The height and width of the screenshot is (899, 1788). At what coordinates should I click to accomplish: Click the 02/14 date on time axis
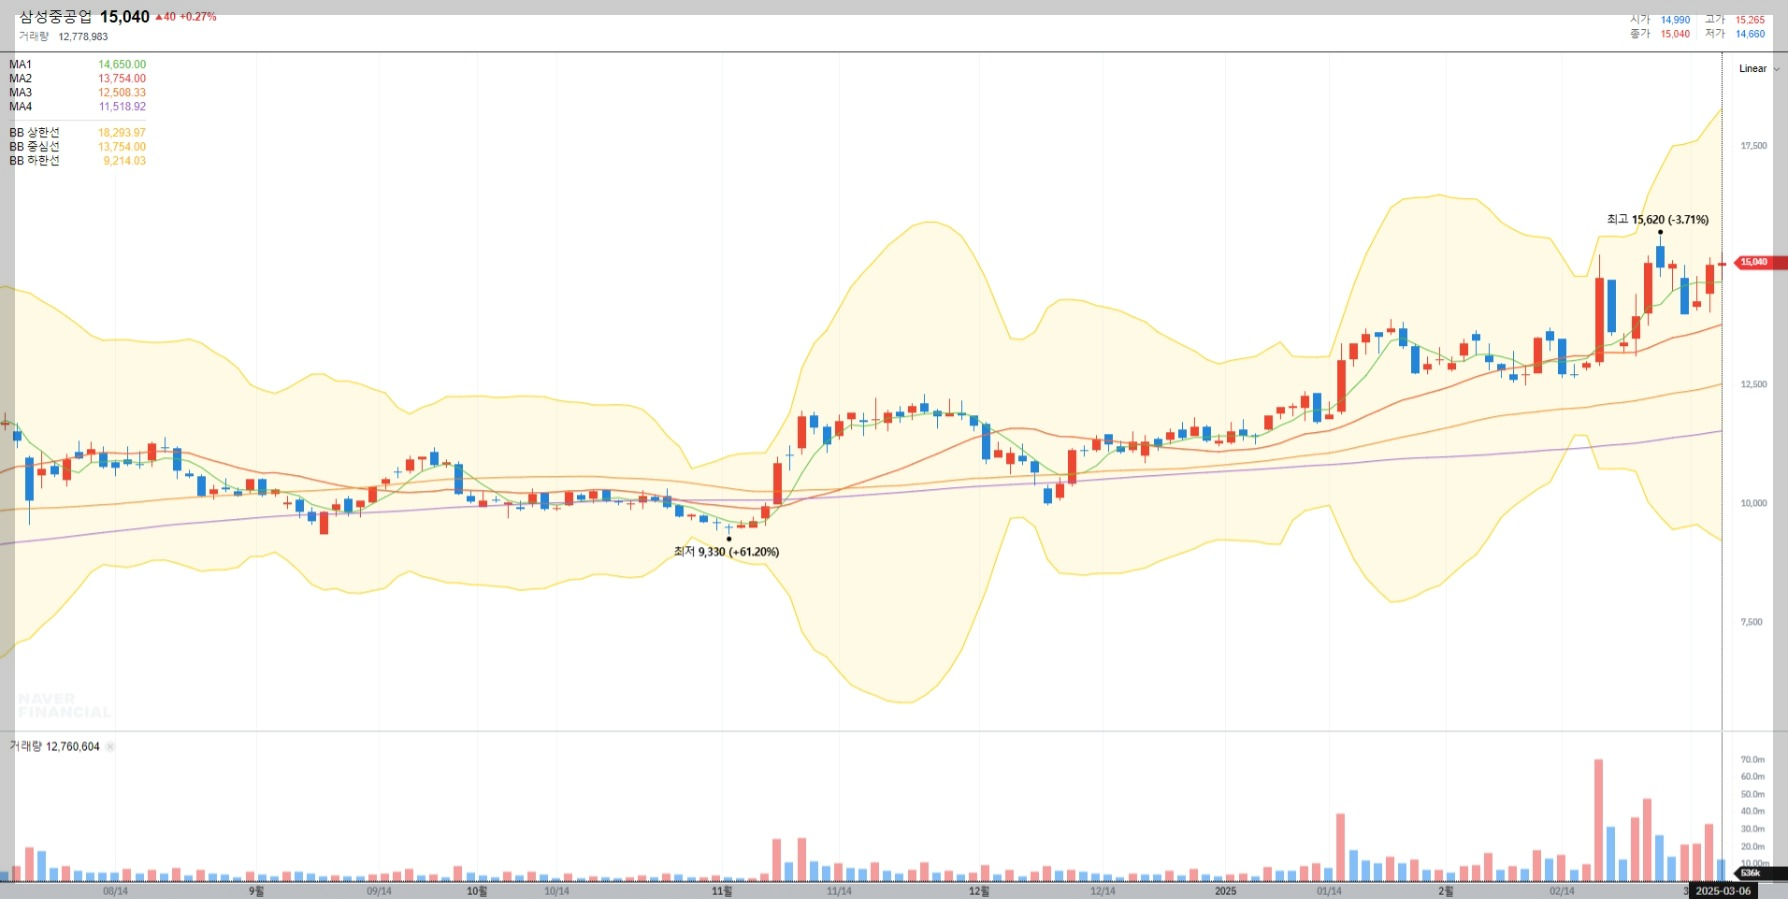pos(1562,891)
